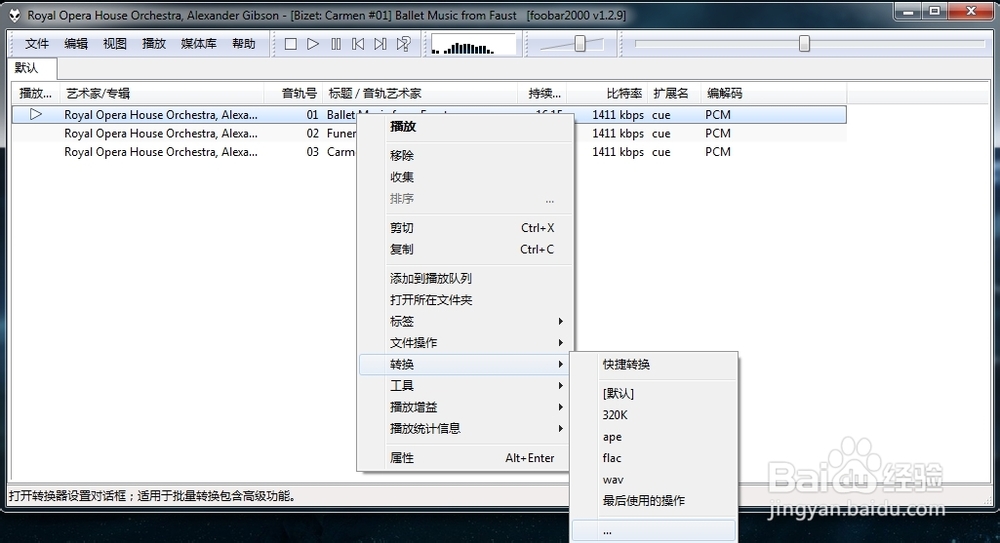This screenshot has height=543, width=1000.
Task: Close the foobar2000 window
Action: [x=971, y=11]
